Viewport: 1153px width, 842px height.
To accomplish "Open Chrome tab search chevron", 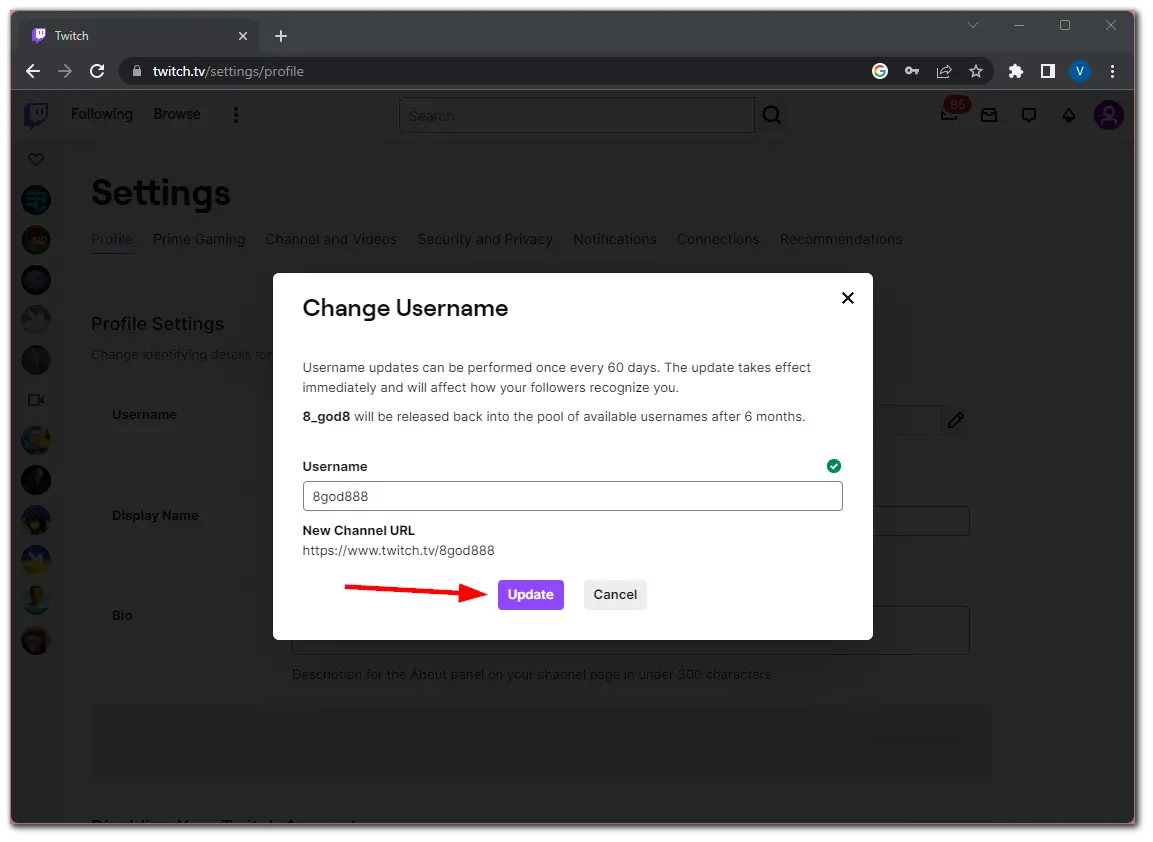I will point(972,25).
